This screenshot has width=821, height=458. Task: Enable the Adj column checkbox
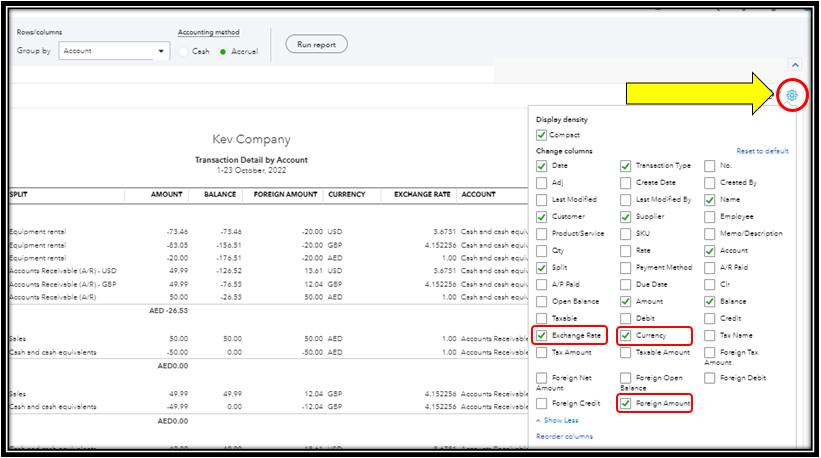click(541, 183)
